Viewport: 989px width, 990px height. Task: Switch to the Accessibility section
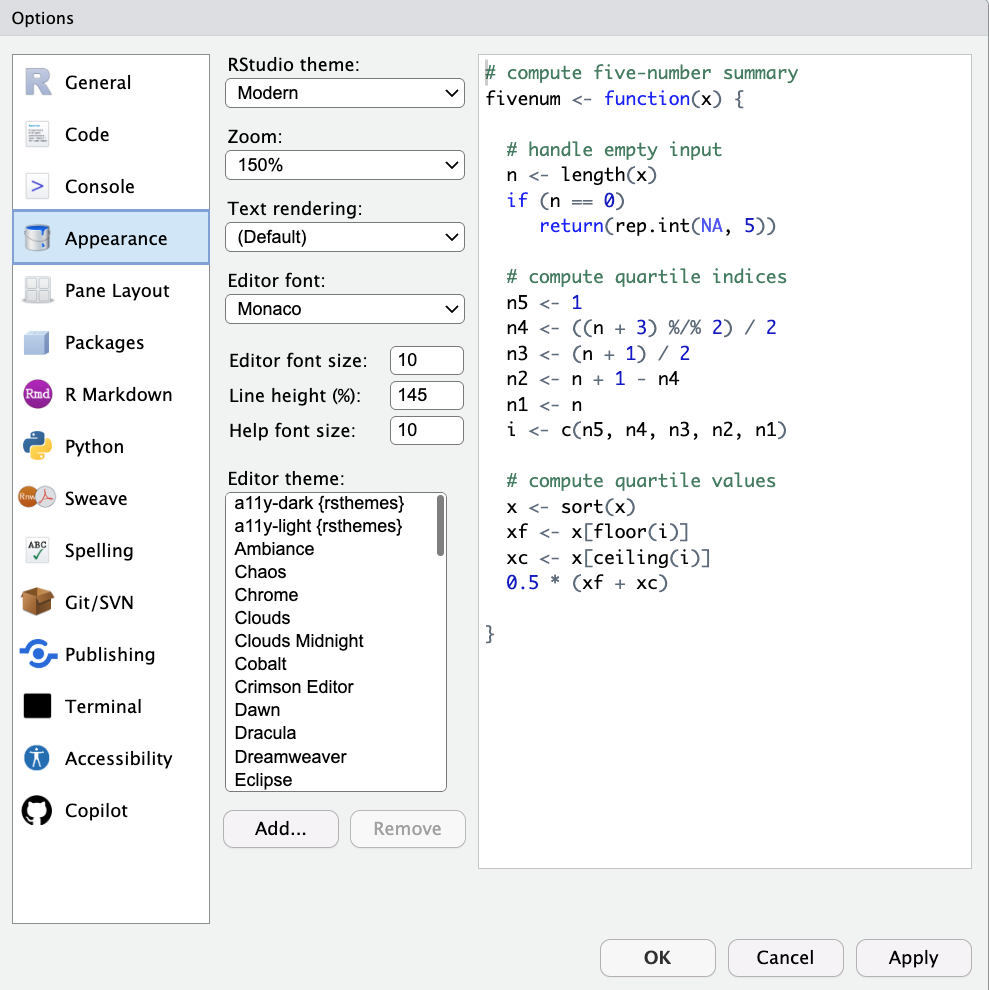tap(118, 759)
